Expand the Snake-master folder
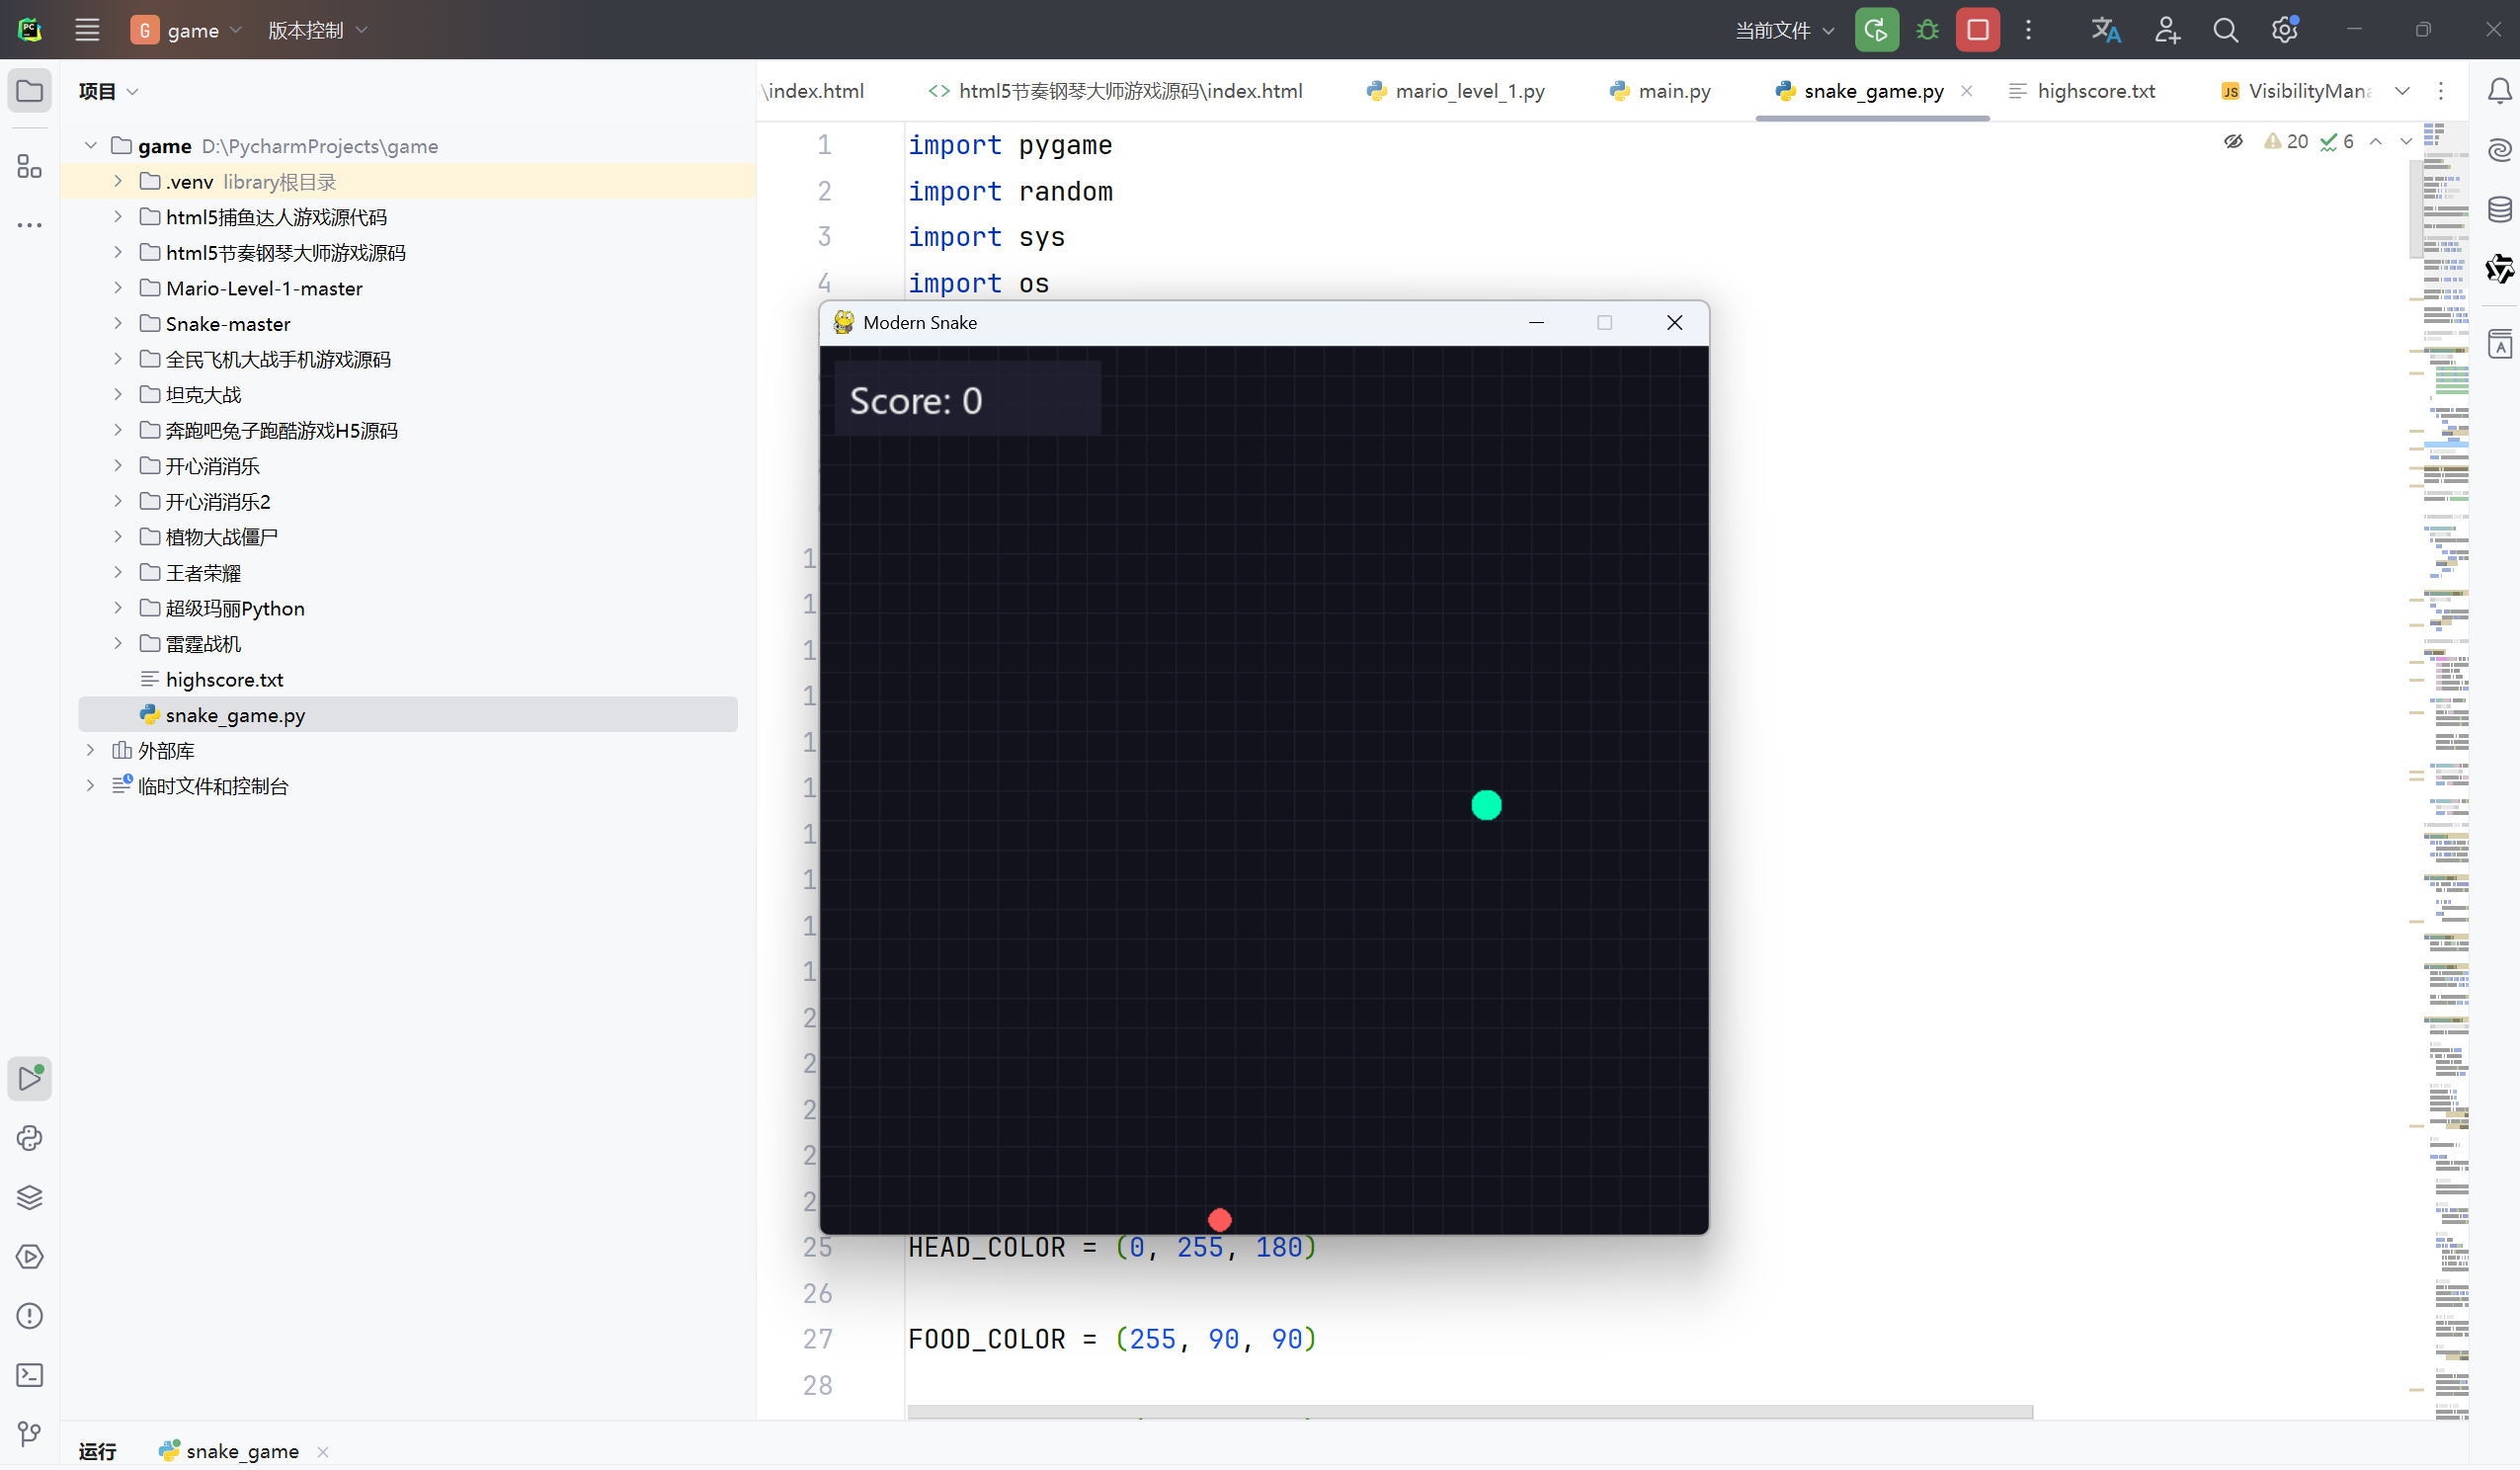This screenshot has height=1470, width=2520. click(x=118, y=323)
